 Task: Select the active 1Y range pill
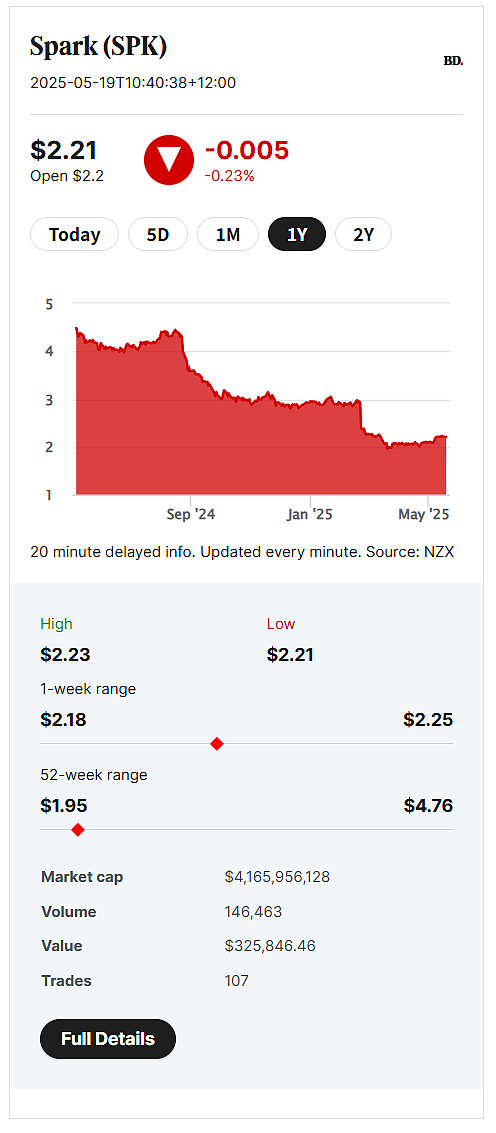tap(297, 234)
